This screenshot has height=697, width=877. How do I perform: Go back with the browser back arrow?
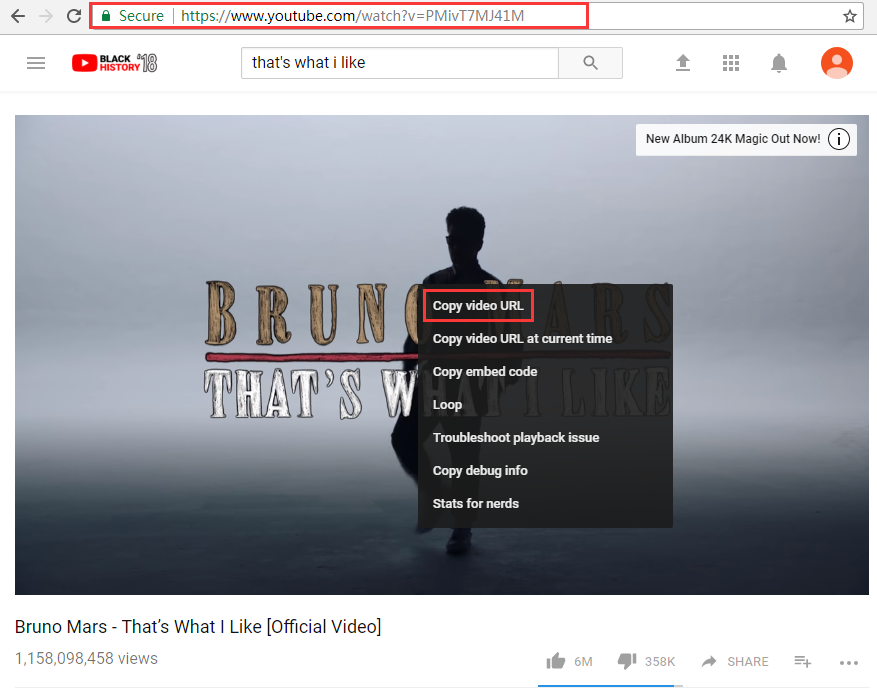[18, 16]
